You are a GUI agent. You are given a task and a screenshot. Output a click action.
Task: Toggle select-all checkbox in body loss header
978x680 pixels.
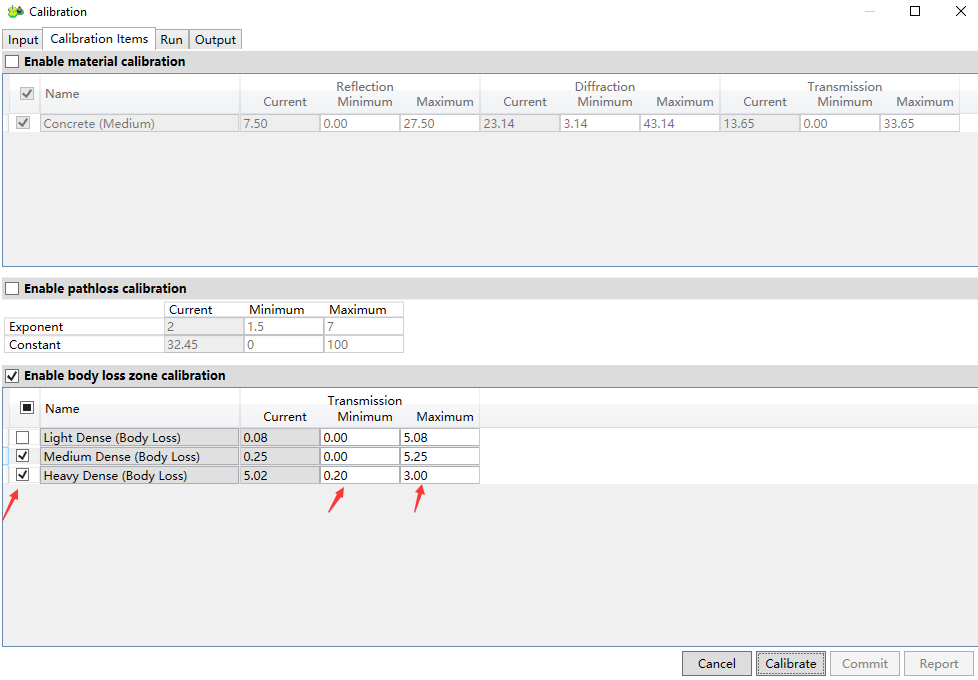pos(27,408)
